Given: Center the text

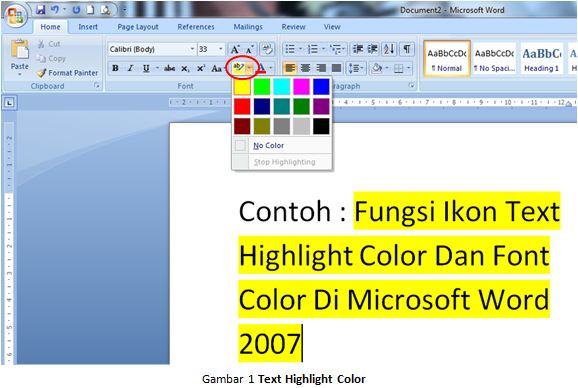Looking at the screenshot, I should [x=306, y=68].
